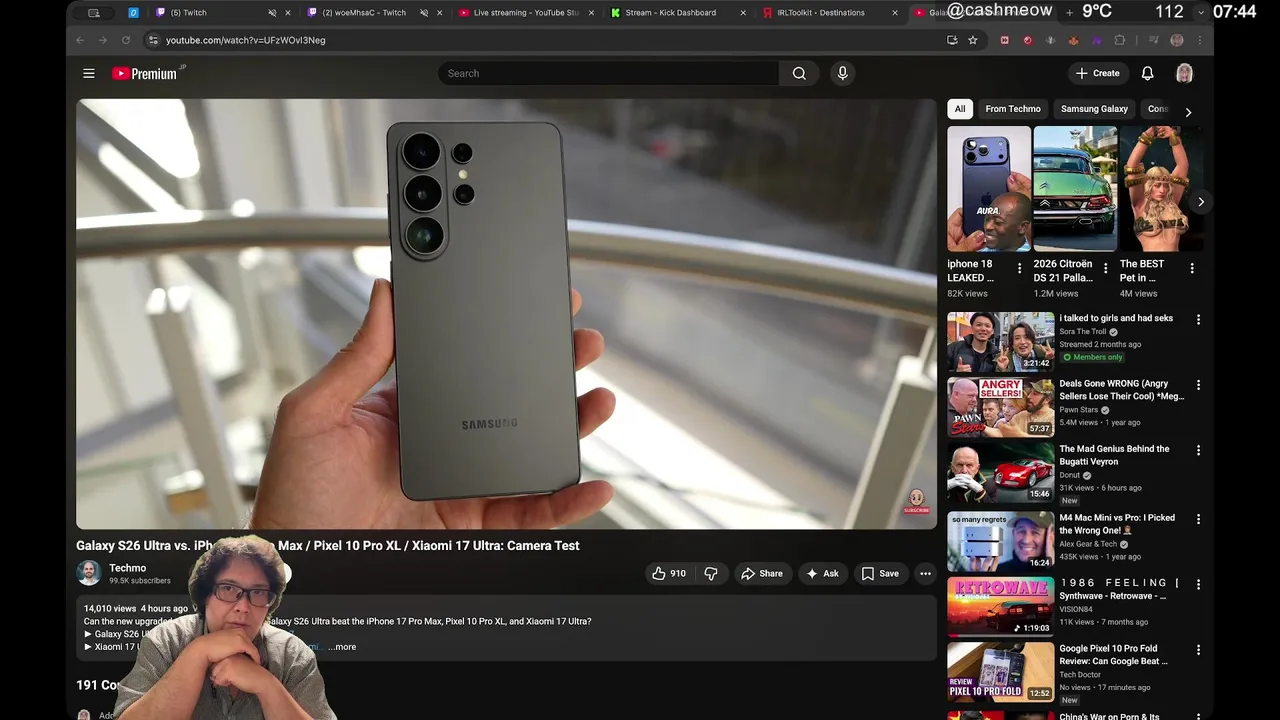
Task: Open Techmo channel avatar
Action: point(89,573)
